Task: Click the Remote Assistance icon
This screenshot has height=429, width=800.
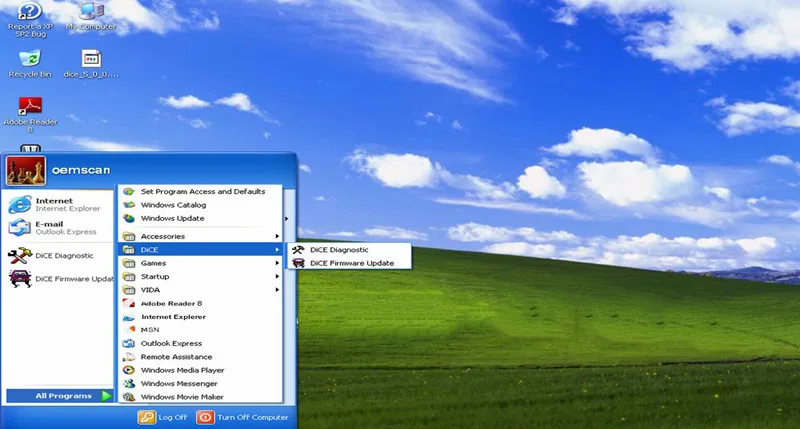Action: click(129, 357)
